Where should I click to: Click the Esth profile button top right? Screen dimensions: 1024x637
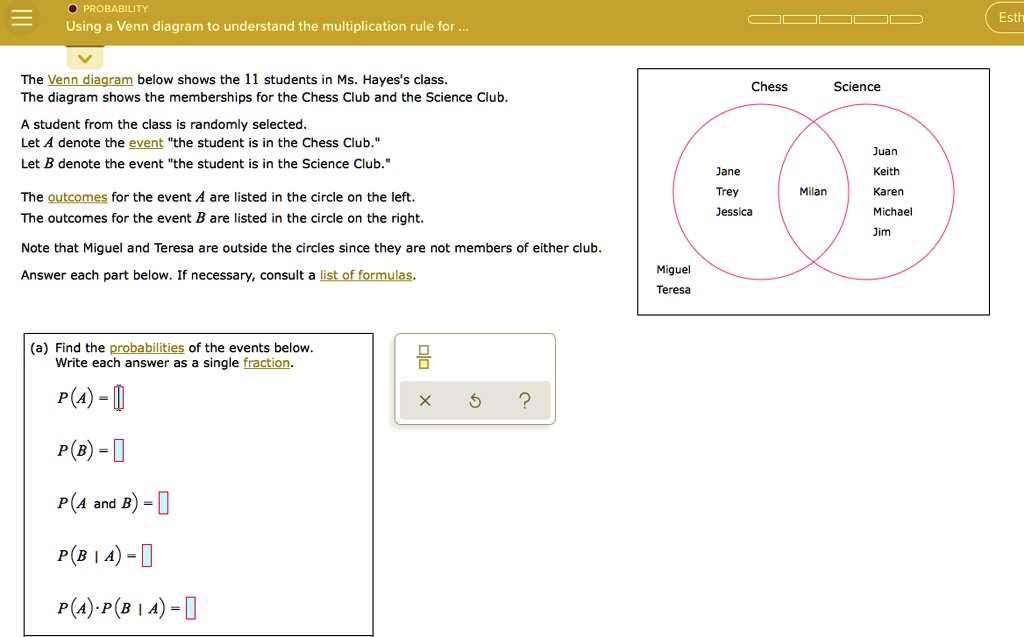tap(1006, 17)
